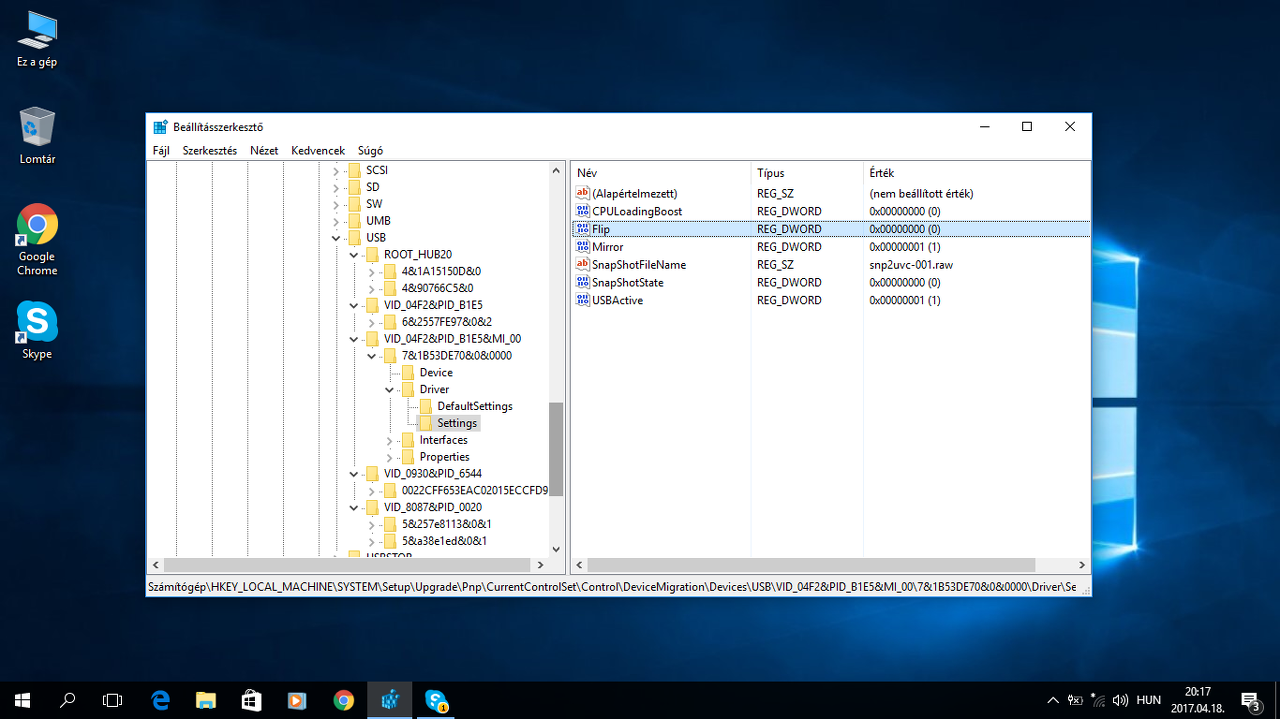Open the Kedvencek menu
This screenshot has width=1280, height=719.
pyautogui.click(x=318, y=151)
